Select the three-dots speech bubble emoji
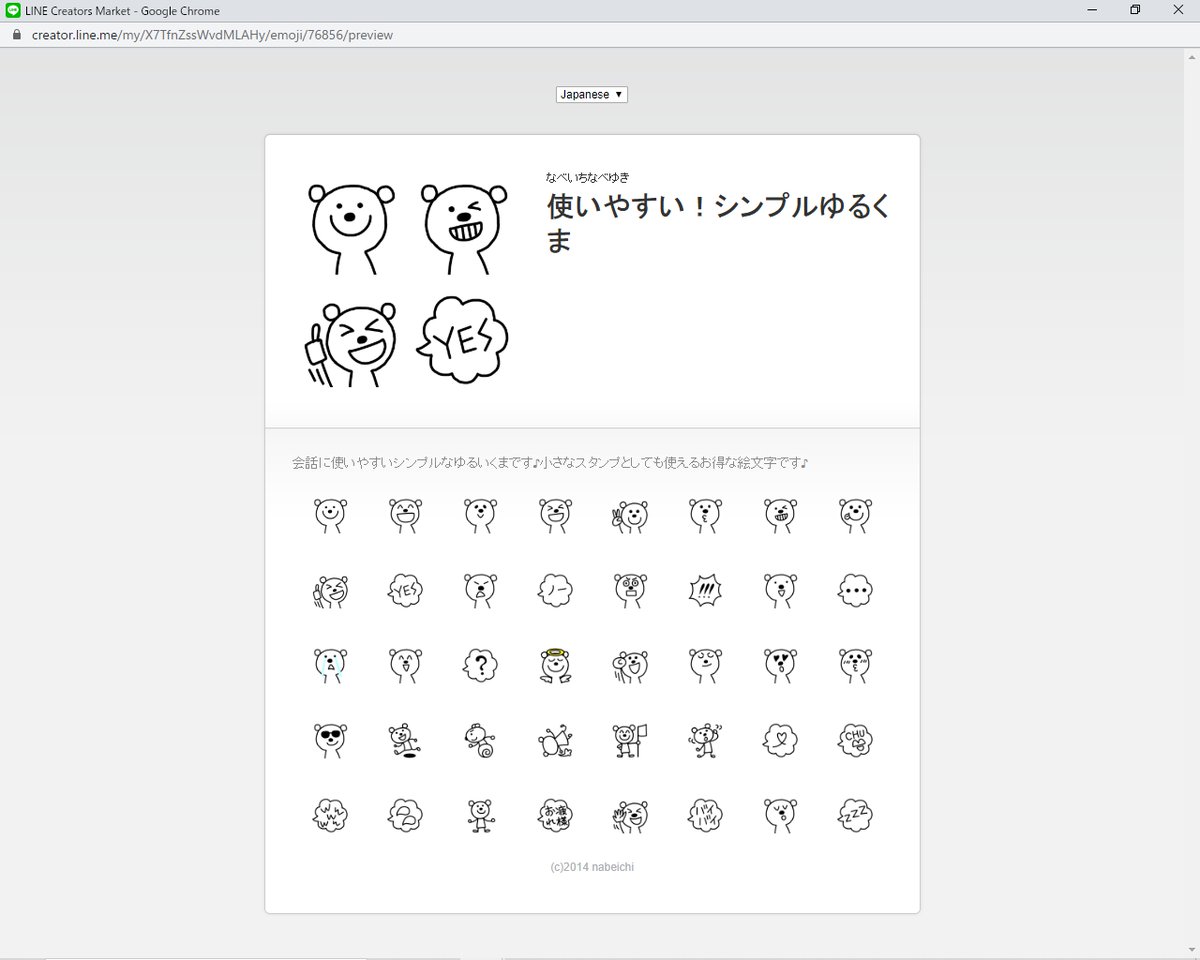Image resolution: width=1200 pixels, height=960 pixels. [x=855, y=591]
